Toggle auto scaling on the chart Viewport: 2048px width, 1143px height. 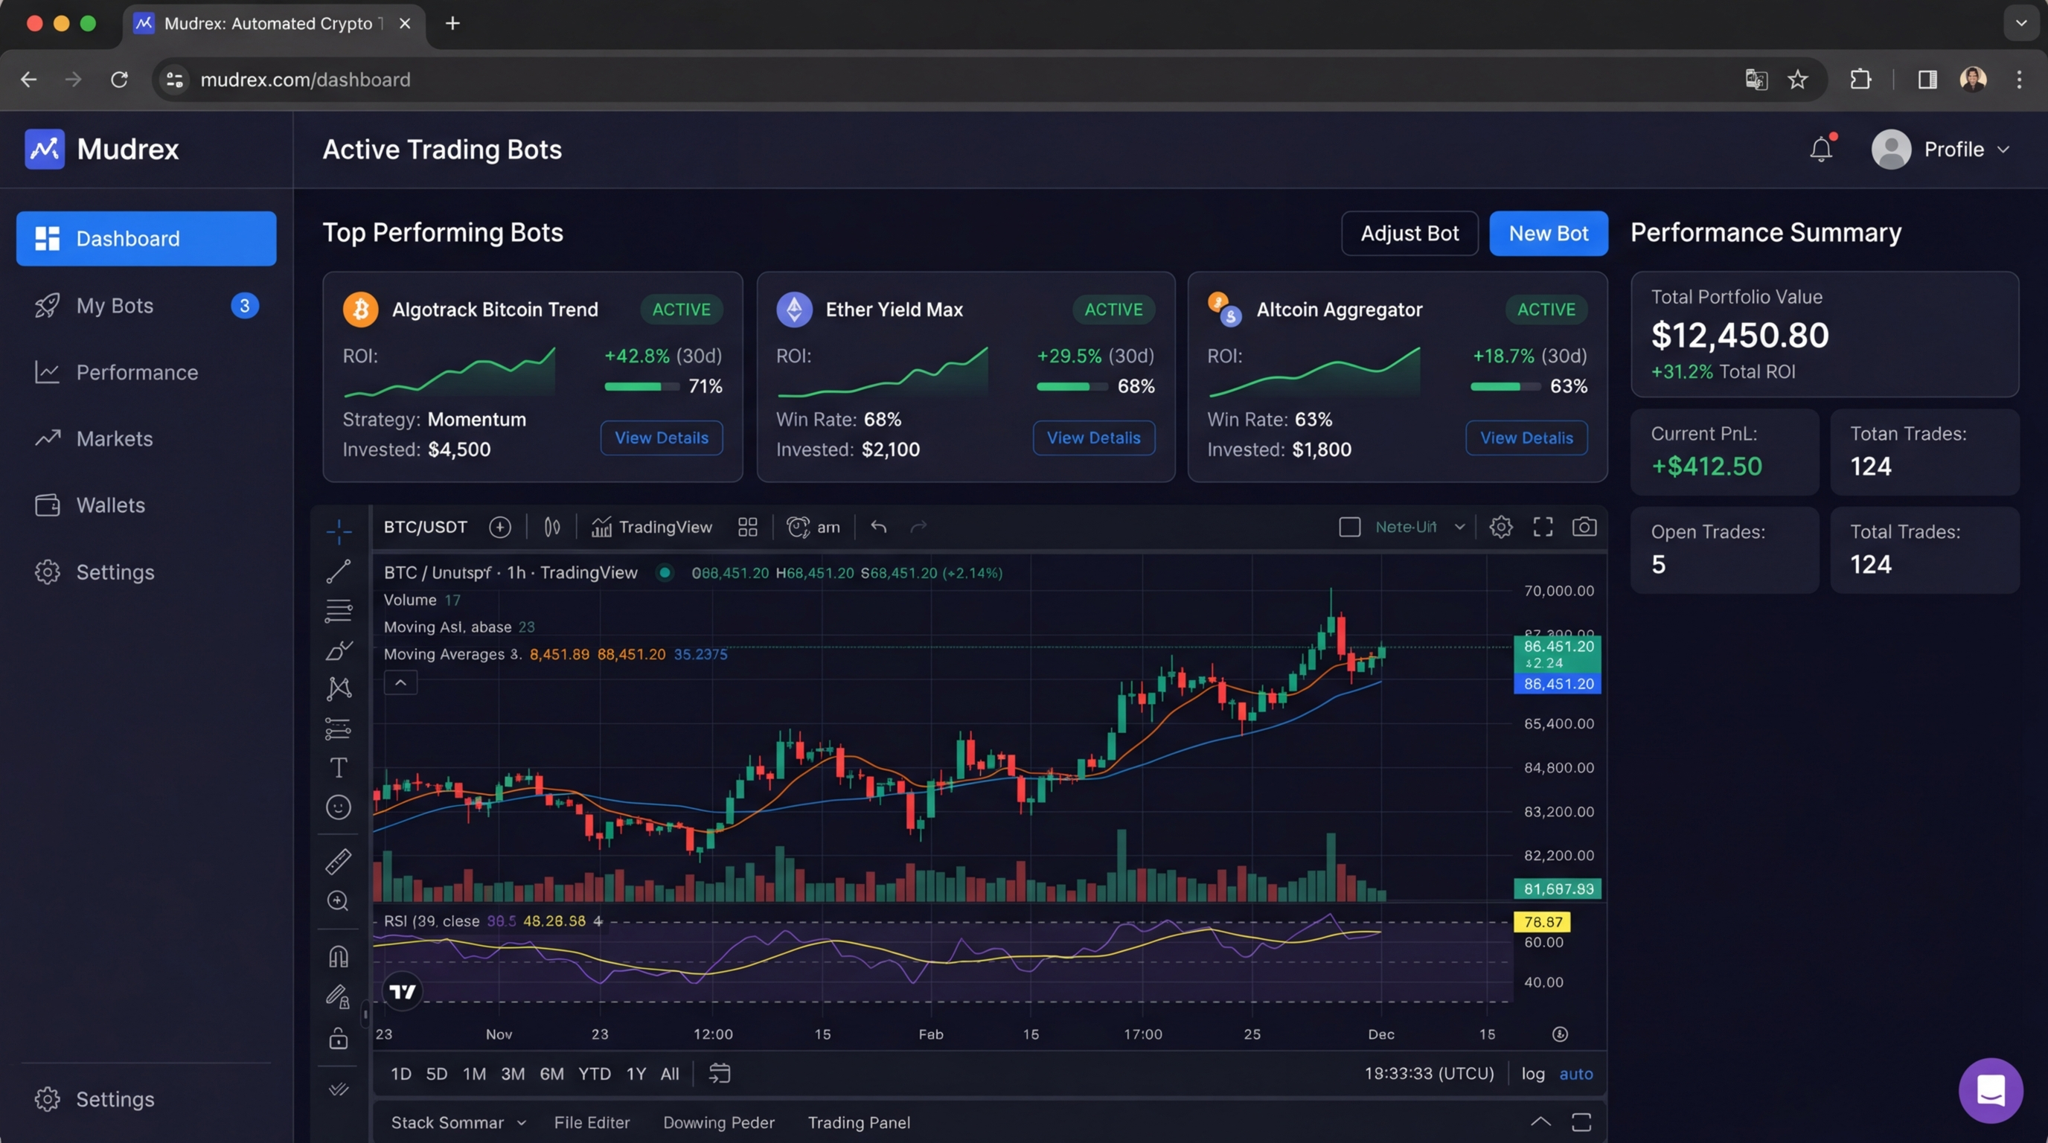point(1577,1073)
